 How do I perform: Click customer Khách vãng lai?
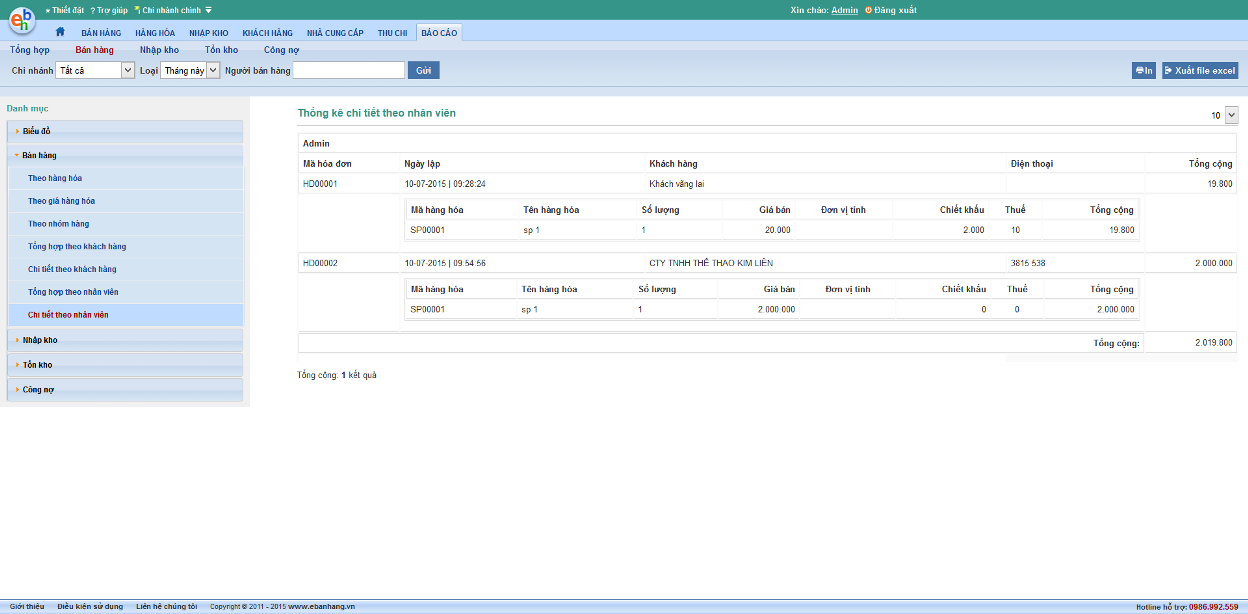677,184
